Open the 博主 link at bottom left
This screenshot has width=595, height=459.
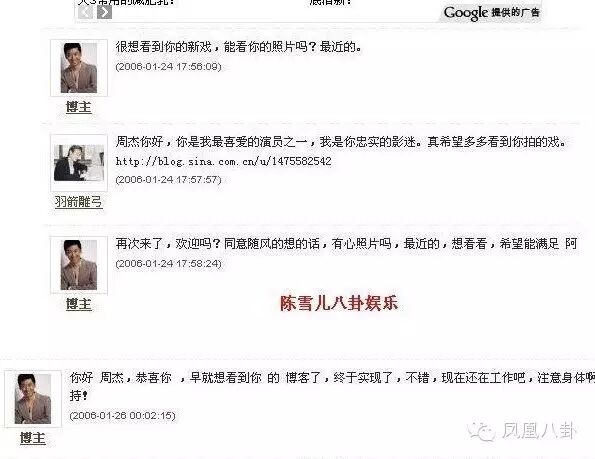(x=33, y=438)
